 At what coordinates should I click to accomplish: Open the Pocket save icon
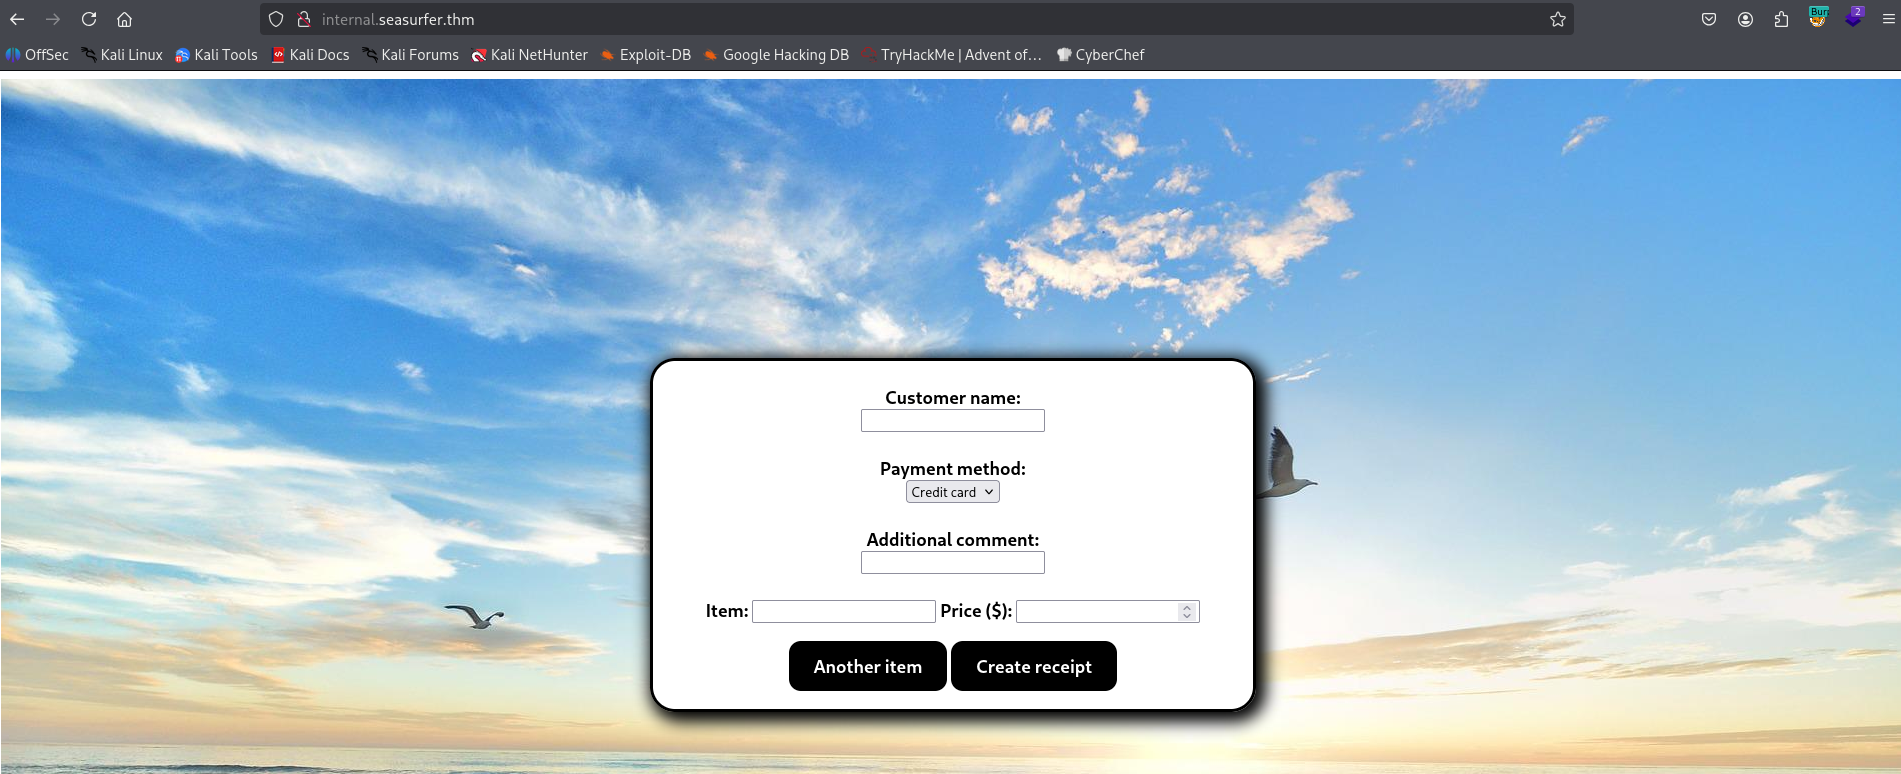[x=1709, y=19]
